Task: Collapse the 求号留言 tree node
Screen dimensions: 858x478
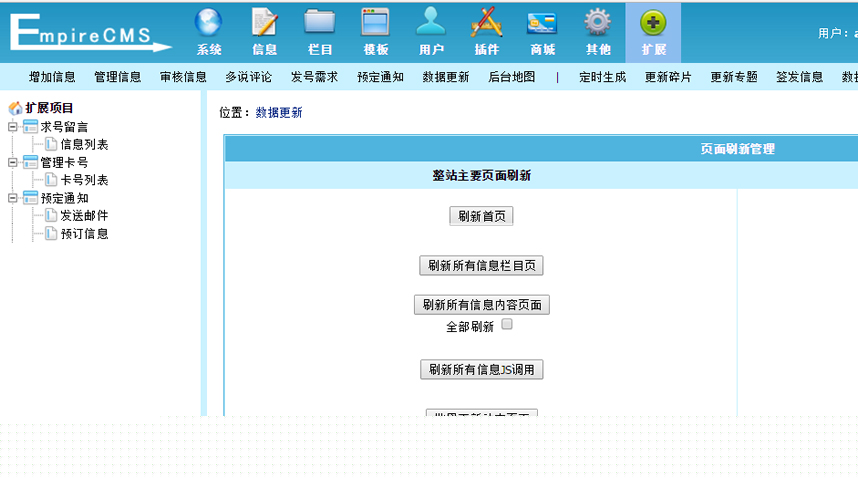Action: [x=13, y=127]
